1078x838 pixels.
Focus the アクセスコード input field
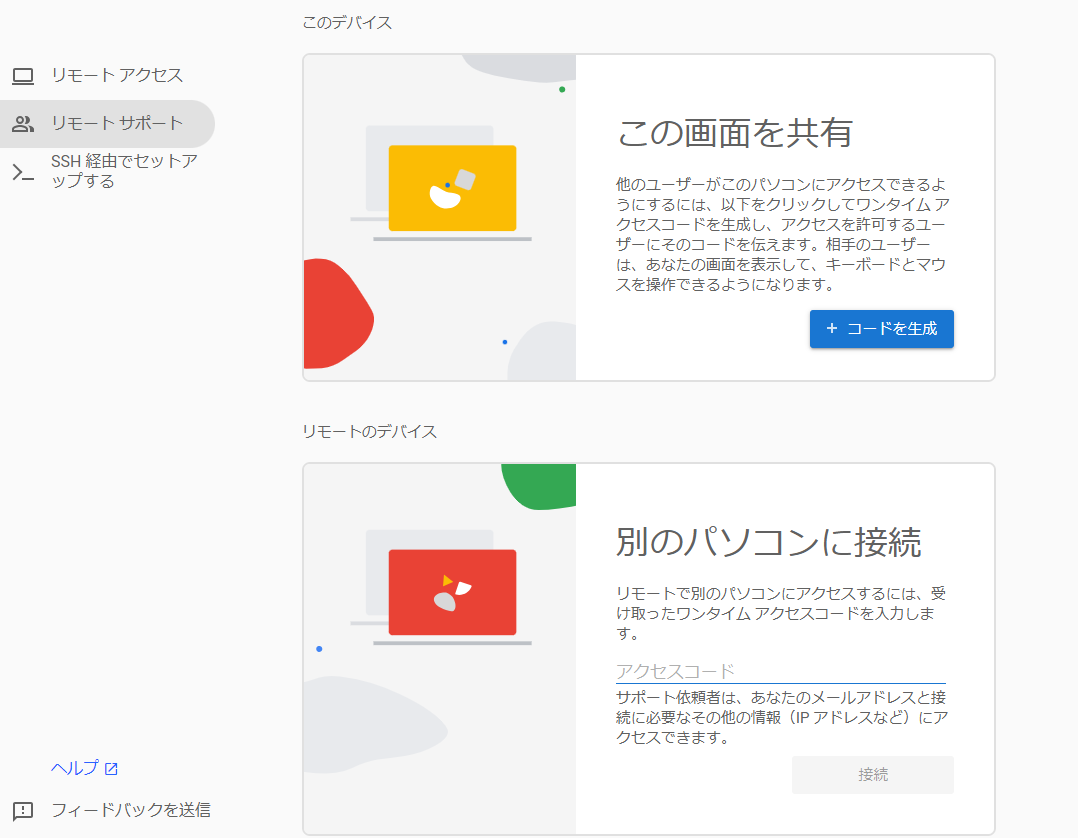[780, 671]
